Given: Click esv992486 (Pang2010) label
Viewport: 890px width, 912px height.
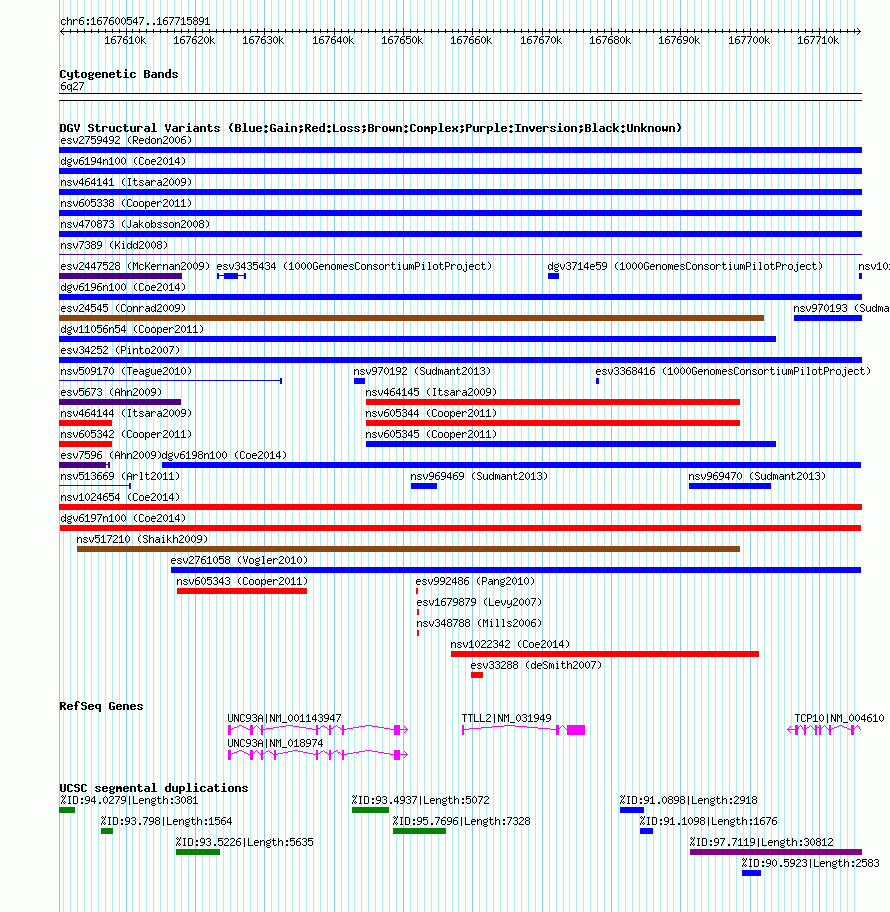Looking at the screenshot, I should pos(475,581).
